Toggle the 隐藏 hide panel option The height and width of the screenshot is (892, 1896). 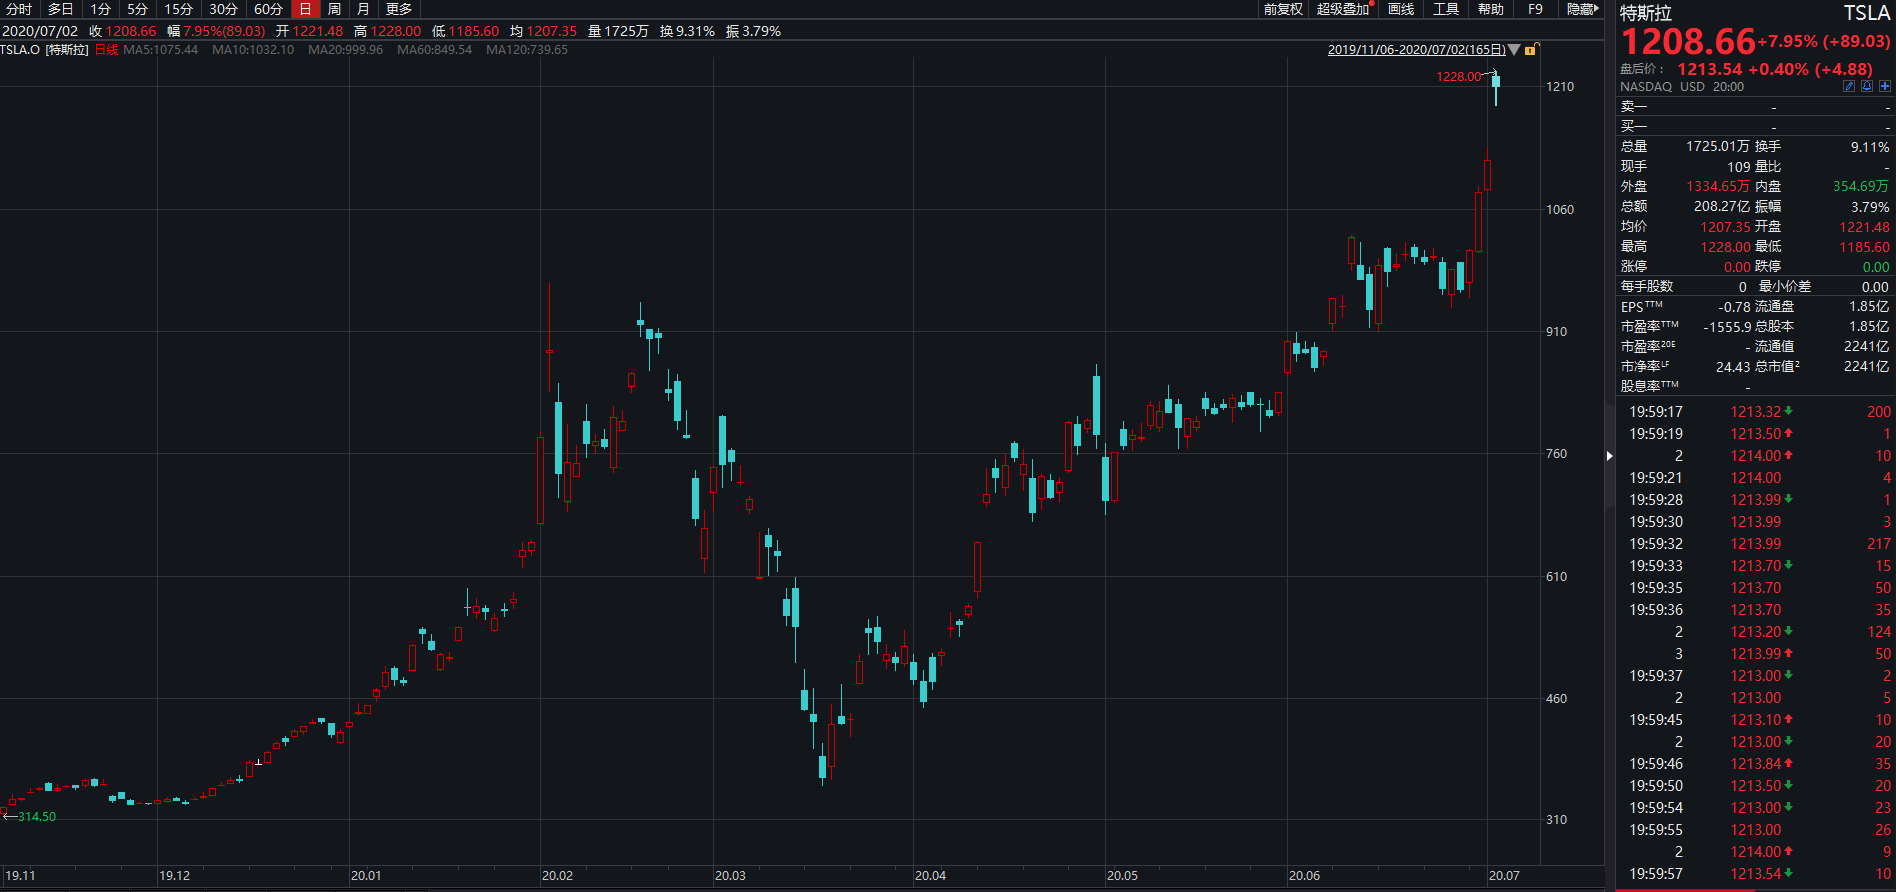coord(1582,9)
